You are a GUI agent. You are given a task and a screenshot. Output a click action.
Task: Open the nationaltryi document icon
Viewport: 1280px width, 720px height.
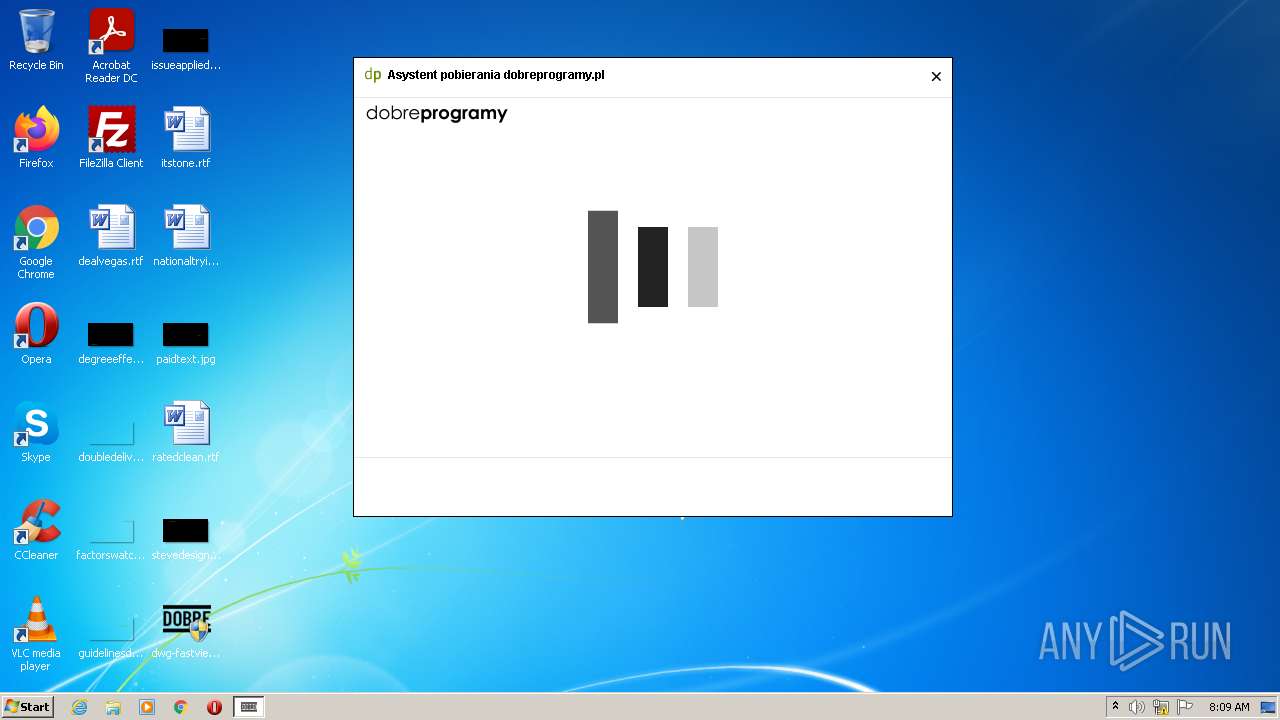pyautogui.click(x=186, y=236)
